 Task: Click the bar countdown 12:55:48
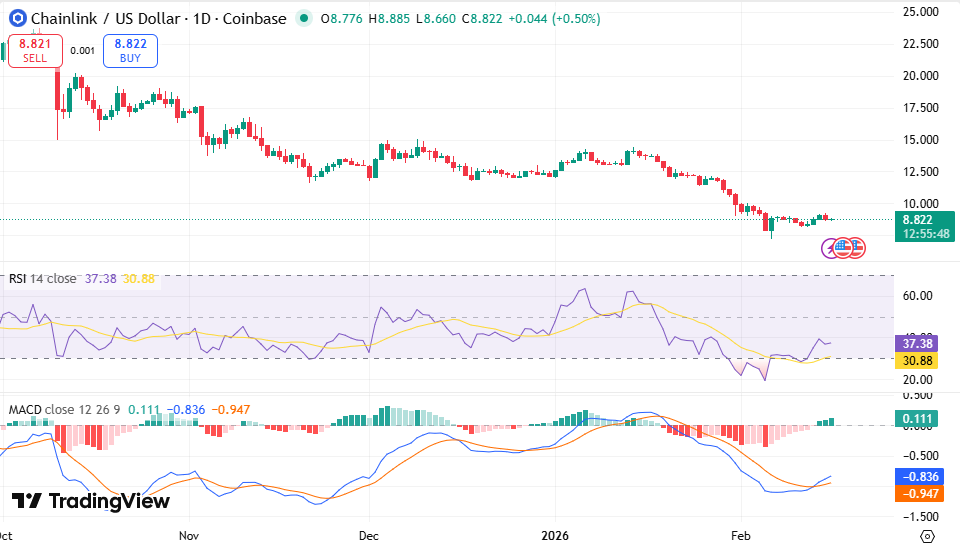[x=926, y=234]
